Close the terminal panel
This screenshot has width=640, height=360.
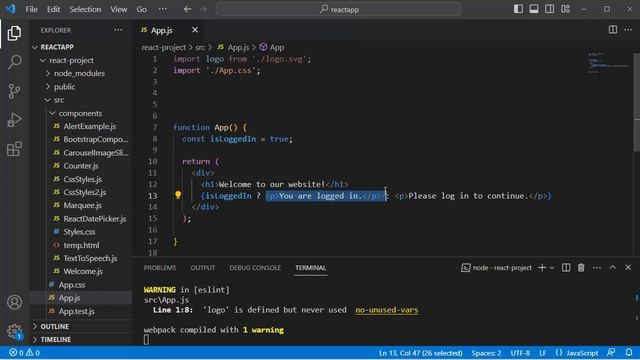628,268
